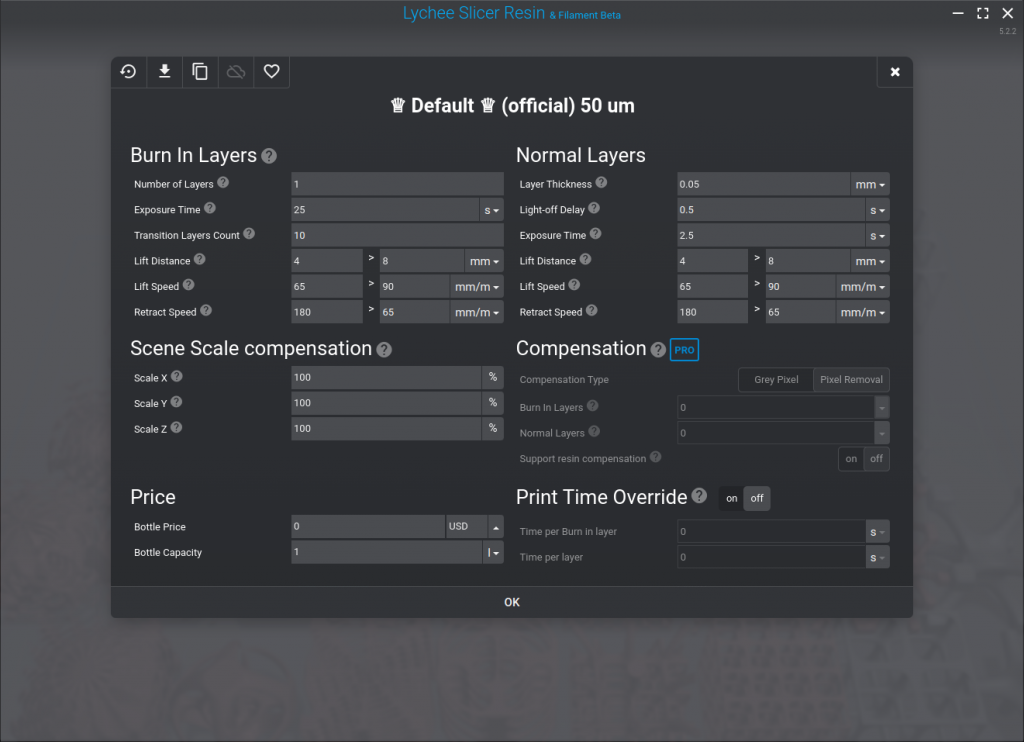Open help for Burn In Layers heading
This screenshot has width=1024, height=742.
(x=269, y=156)
